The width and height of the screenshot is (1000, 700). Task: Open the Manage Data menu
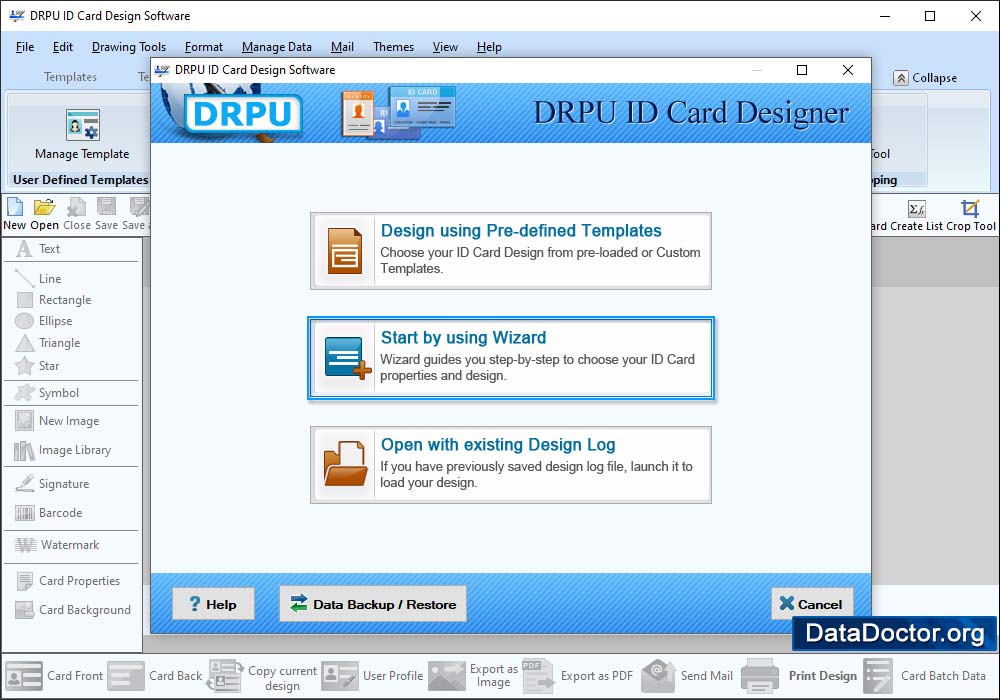point(277,47)
